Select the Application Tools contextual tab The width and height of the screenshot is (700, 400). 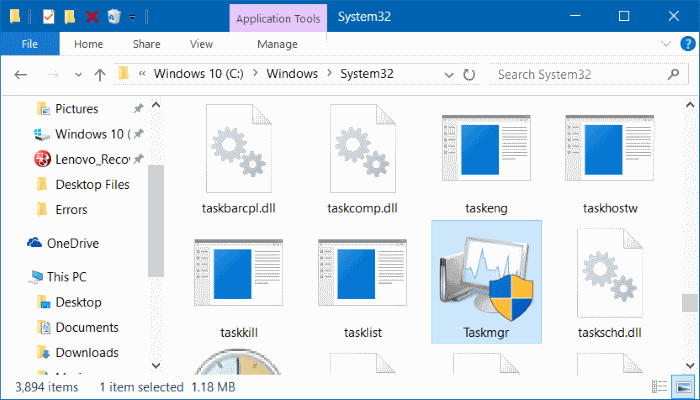[278, 19]
